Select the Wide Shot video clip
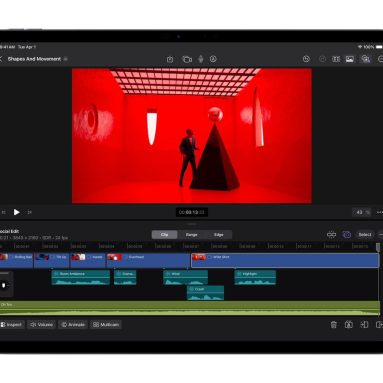The image size is (383, 383). click(285, 260)
